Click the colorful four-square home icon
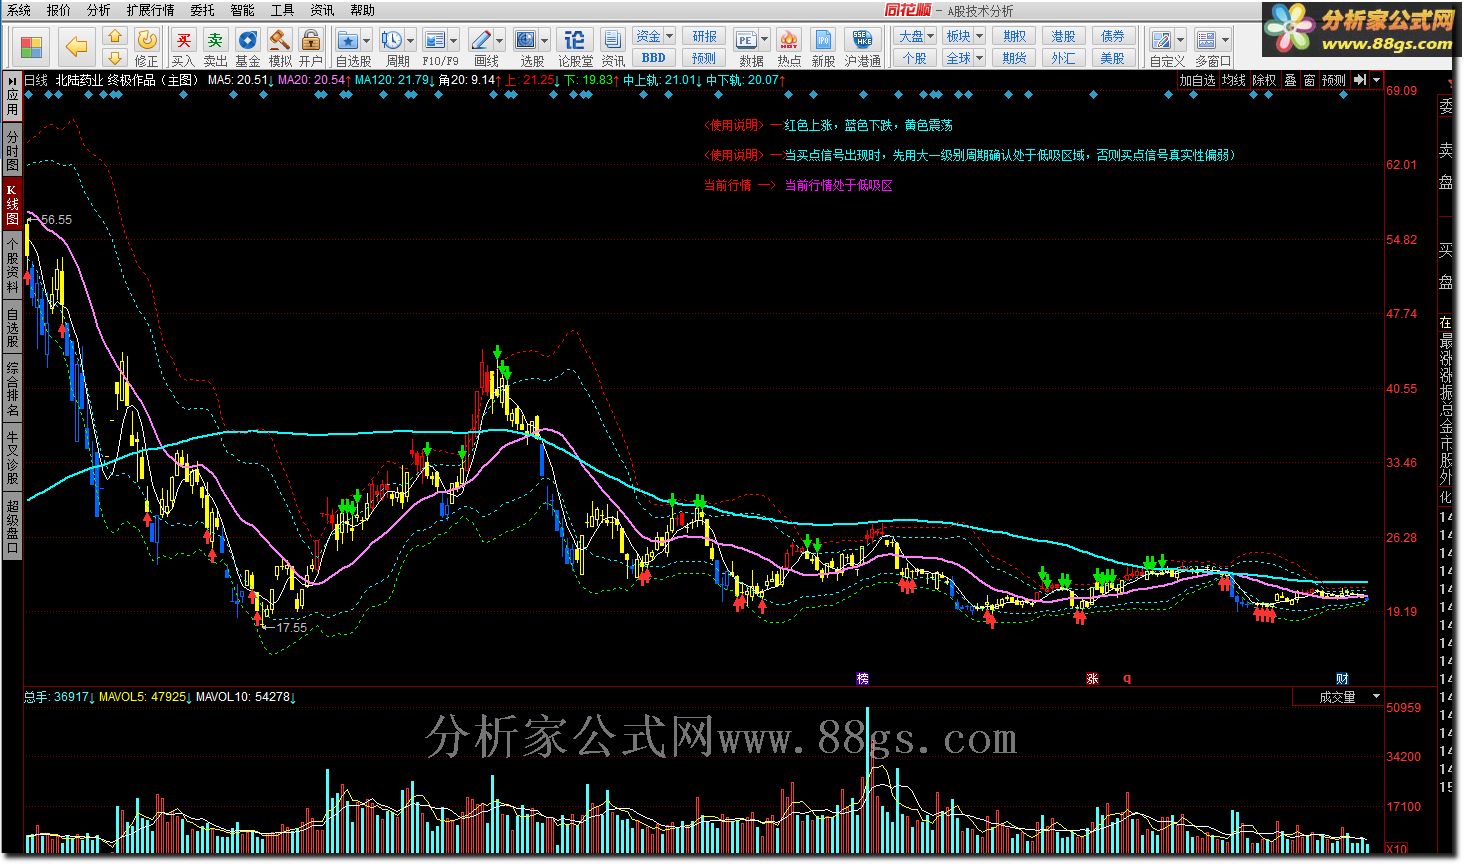Viewport: 1464px width, 864px height. [31, 46]
